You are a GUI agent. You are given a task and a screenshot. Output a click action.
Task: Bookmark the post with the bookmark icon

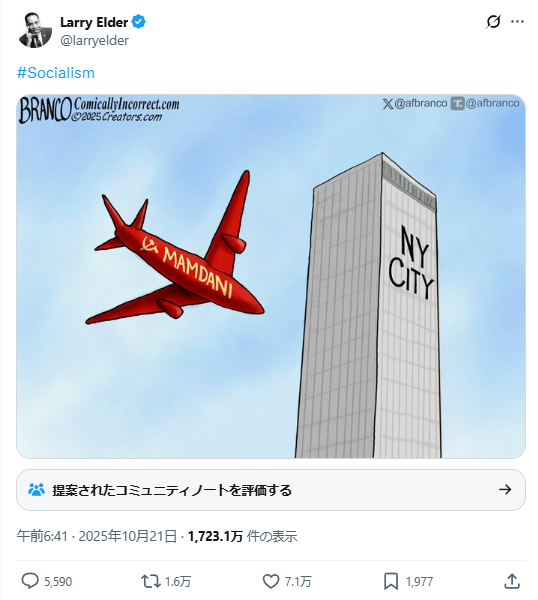(391, 581)
